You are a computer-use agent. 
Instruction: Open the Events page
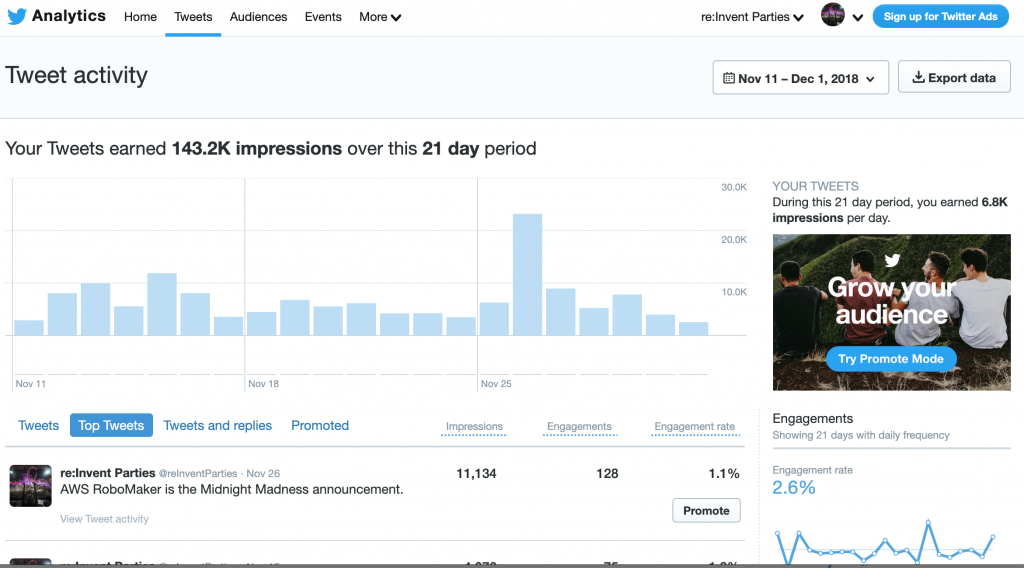[323, 17]
